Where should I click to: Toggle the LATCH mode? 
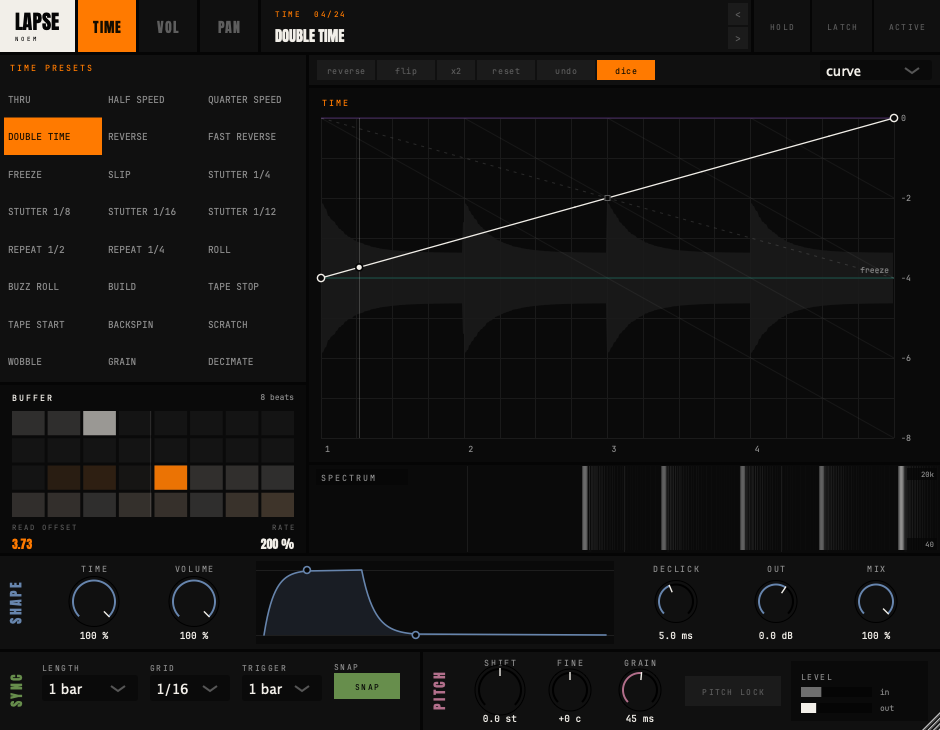point(842,27)
